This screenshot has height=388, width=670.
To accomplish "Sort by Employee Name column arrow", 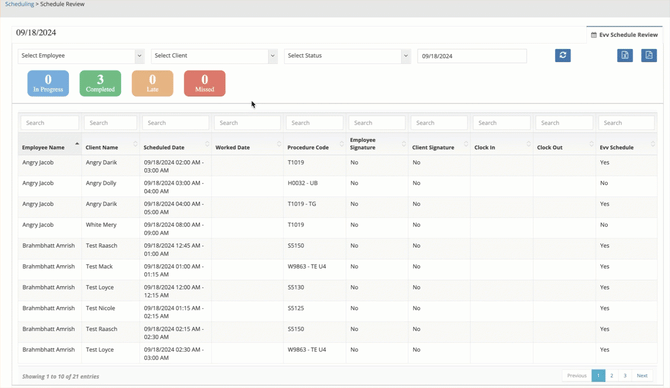I will point(77,144).
